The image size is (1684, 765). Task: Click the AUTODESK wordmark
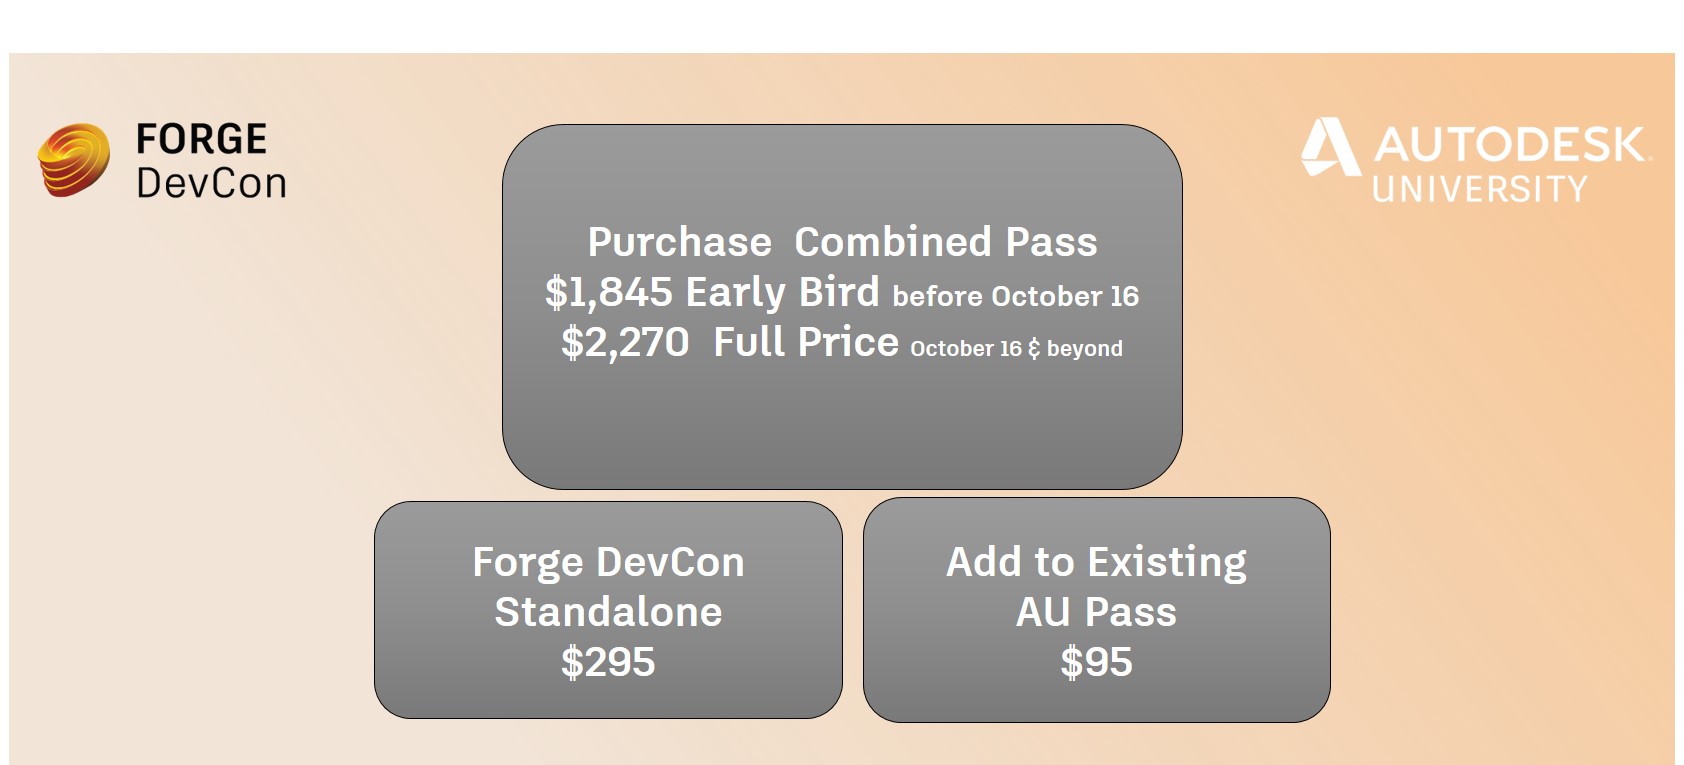pos(1511,145)
